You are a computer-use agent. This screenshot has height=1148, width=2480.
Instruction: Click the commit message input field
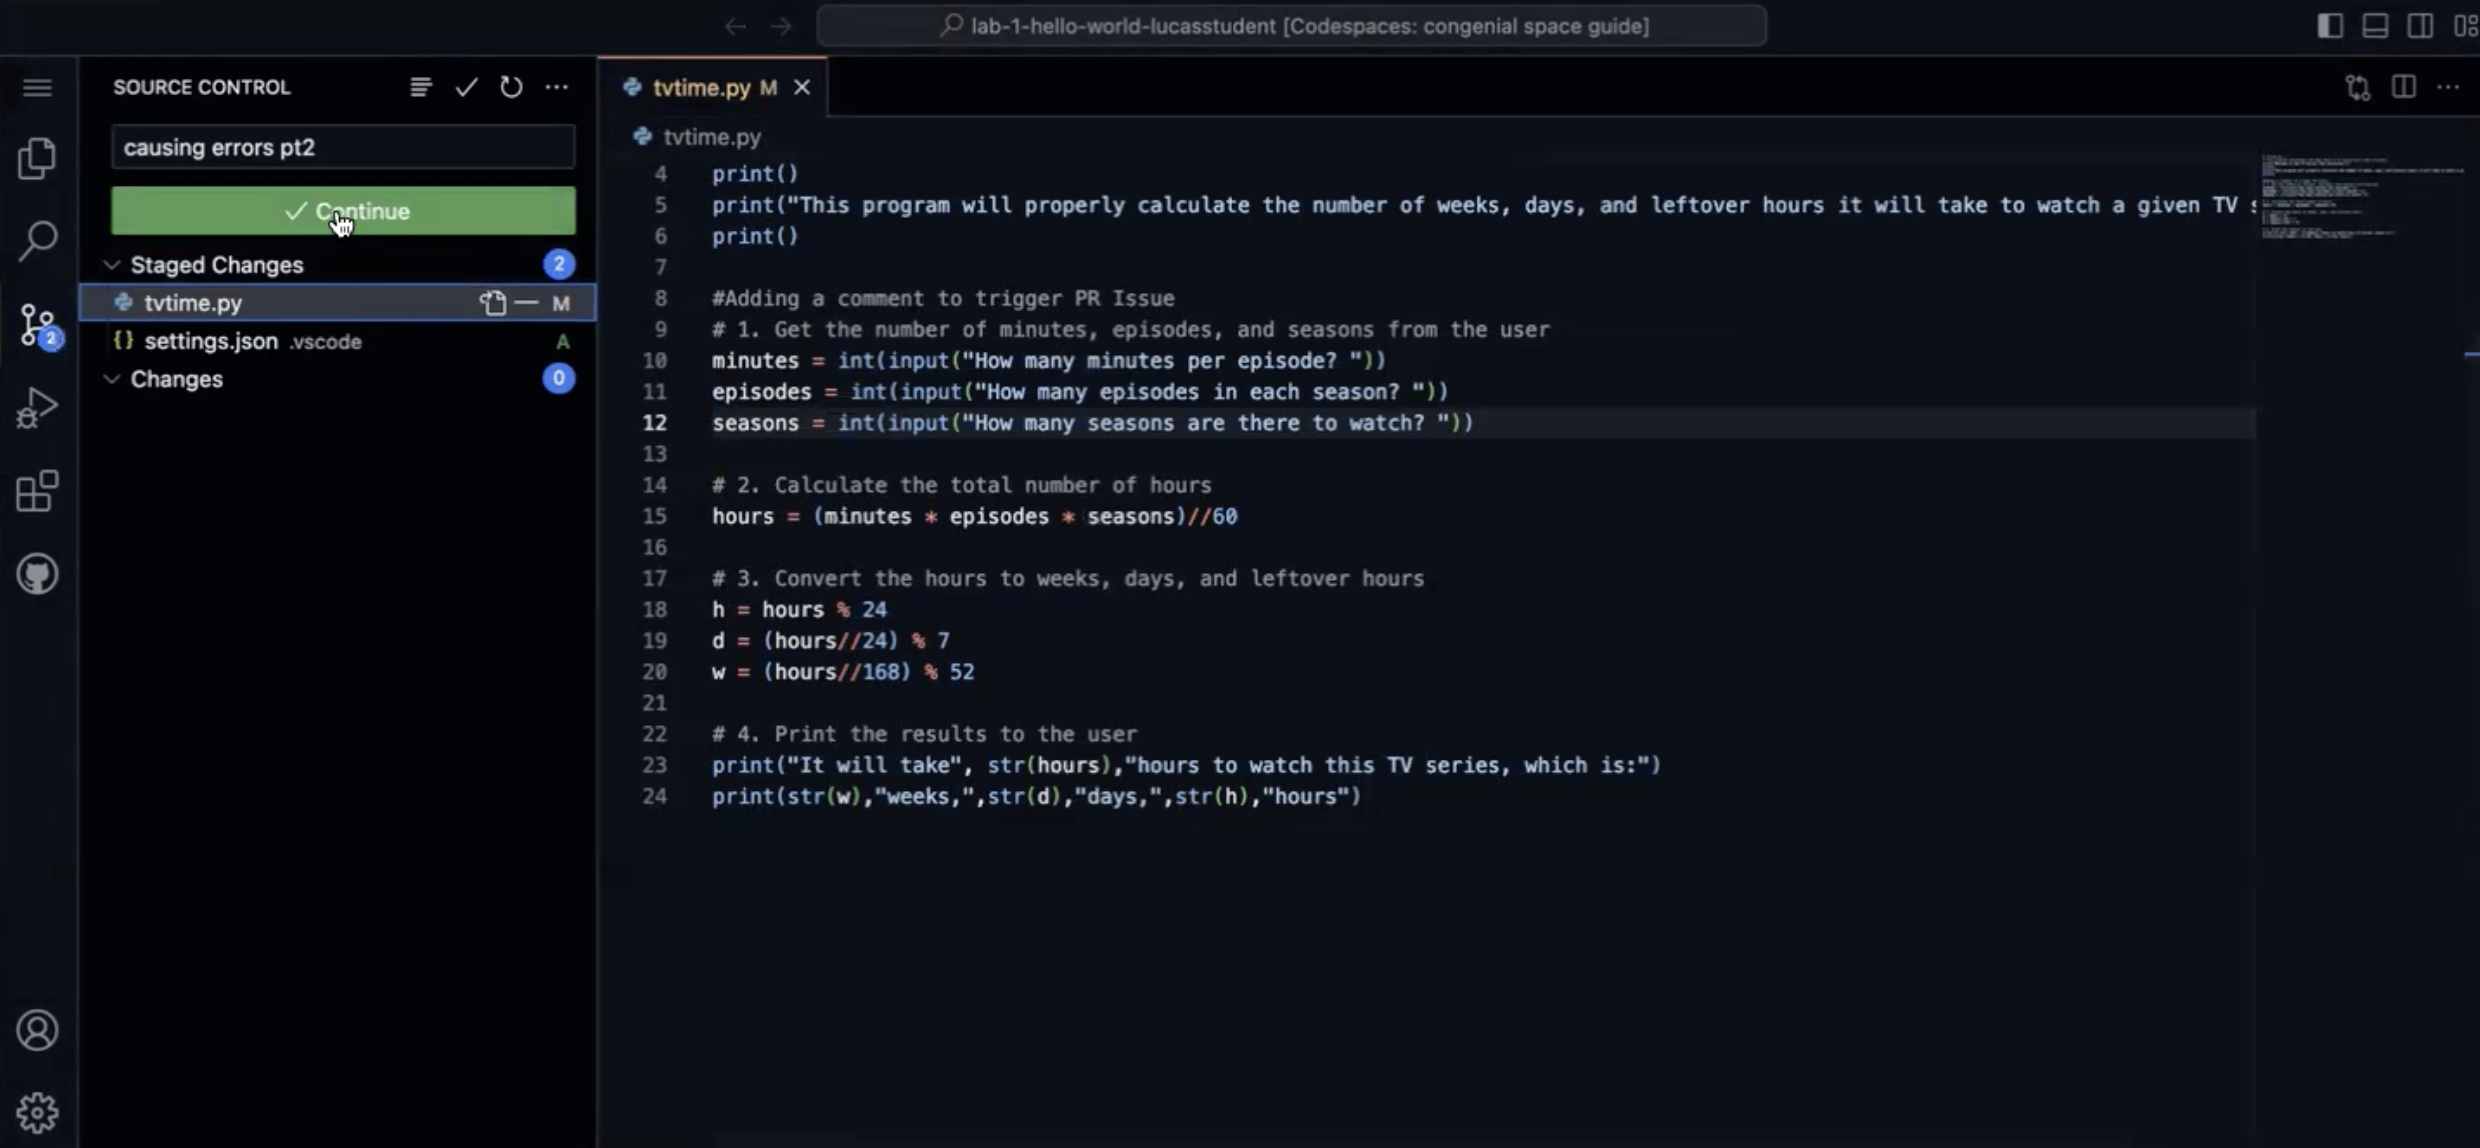click(x=343, y=147)
